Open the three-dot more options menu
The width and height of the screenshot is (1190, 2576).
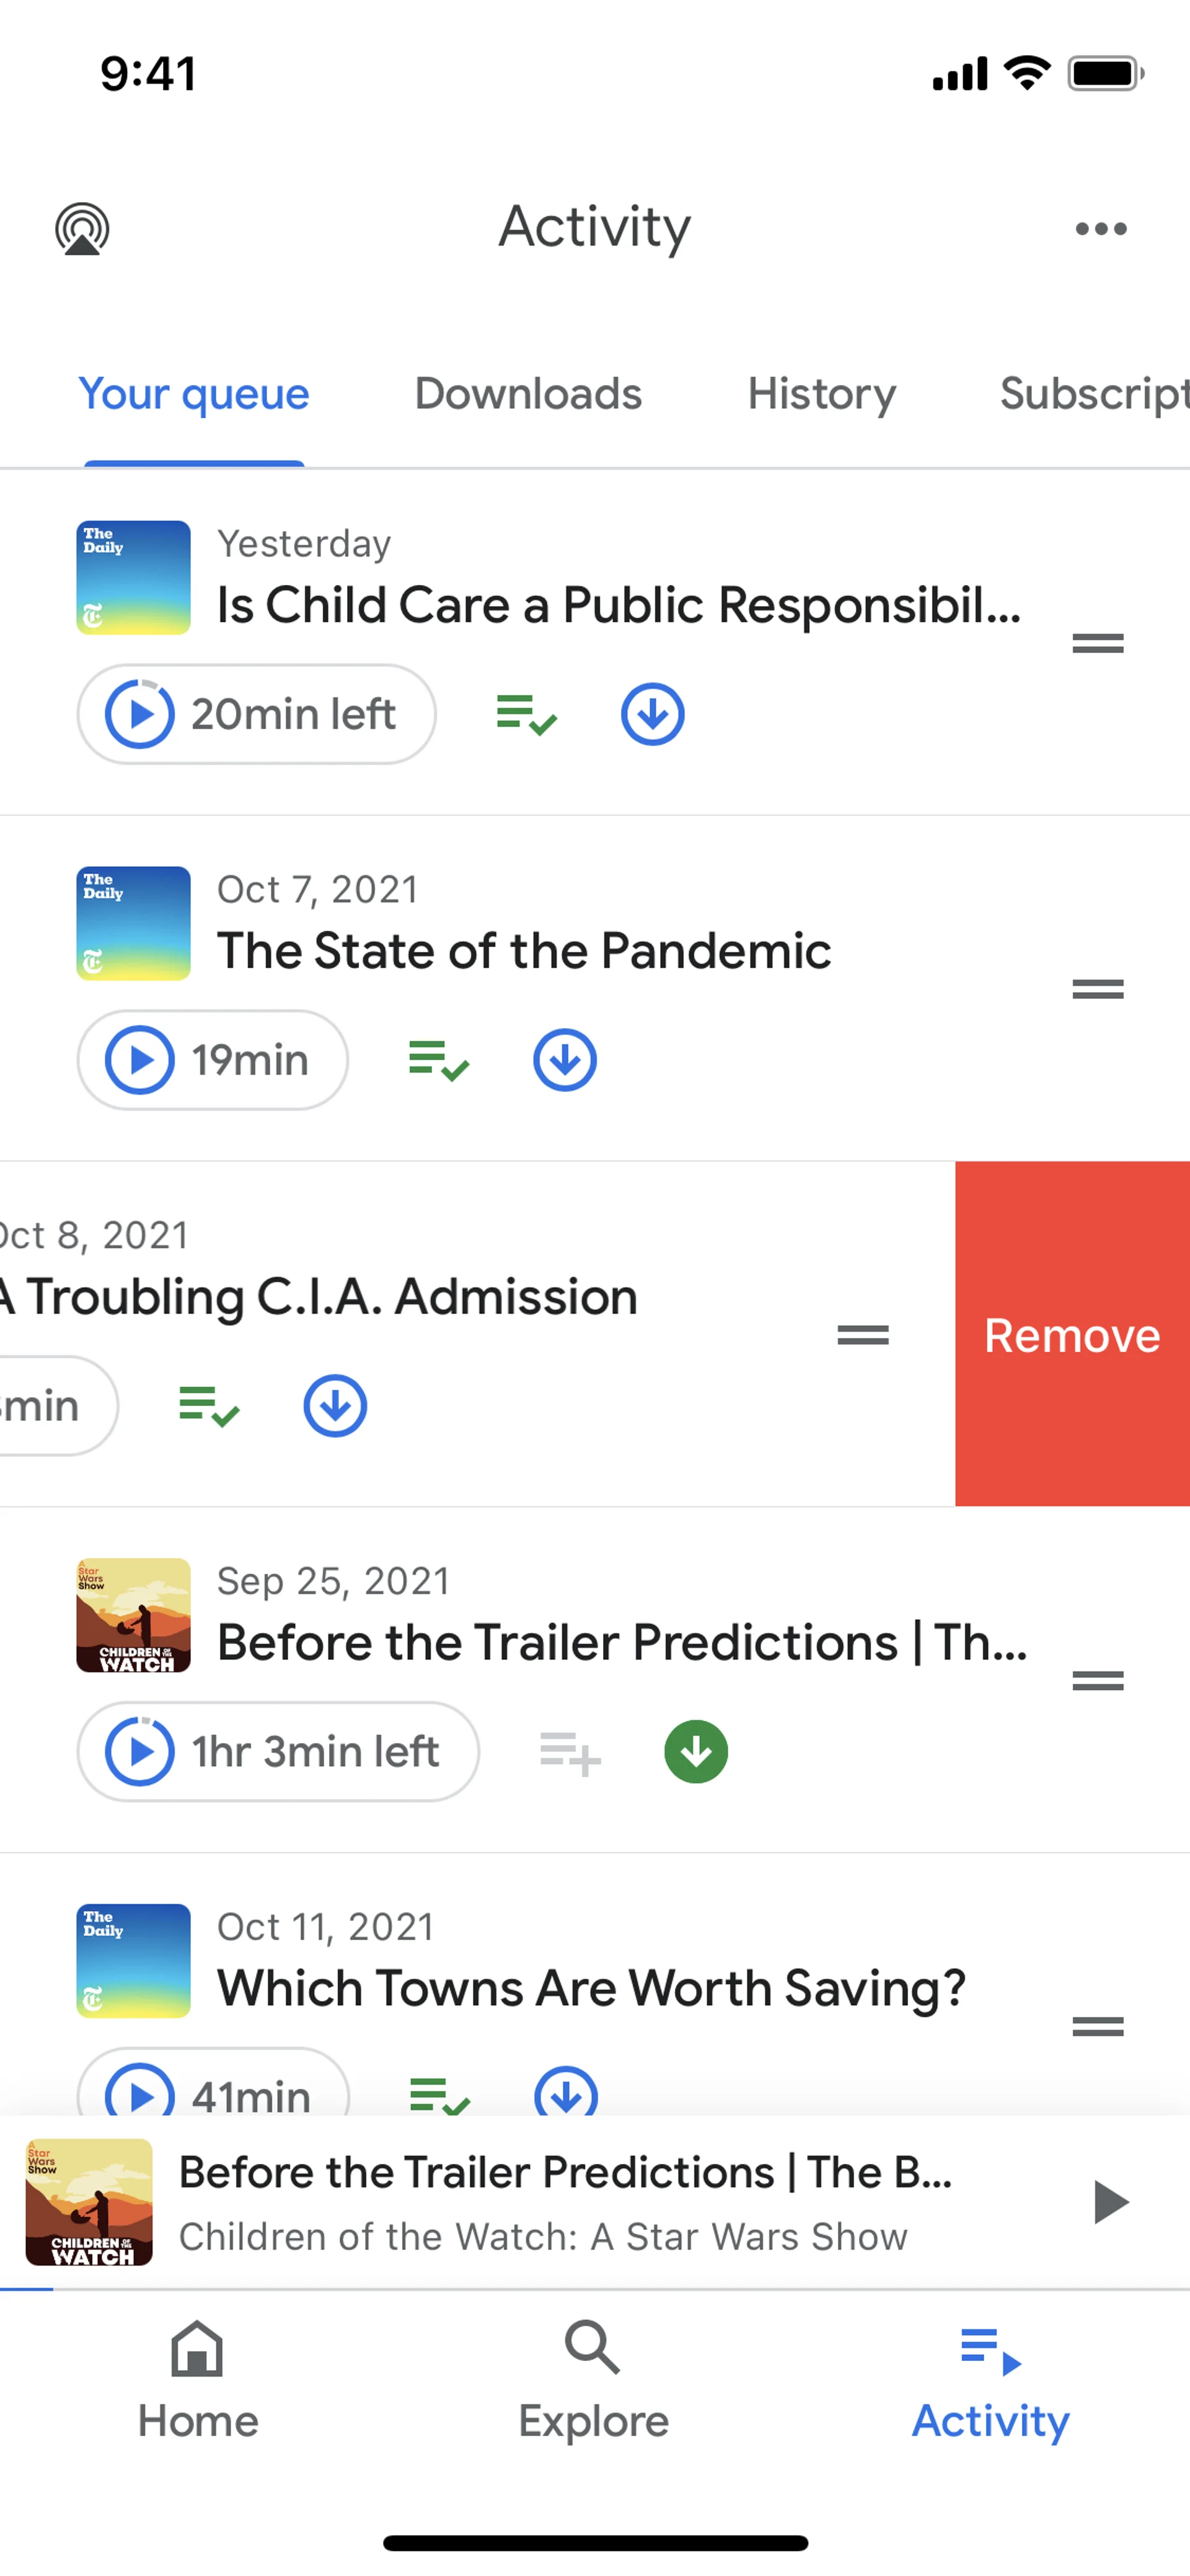click(1100, 229)
